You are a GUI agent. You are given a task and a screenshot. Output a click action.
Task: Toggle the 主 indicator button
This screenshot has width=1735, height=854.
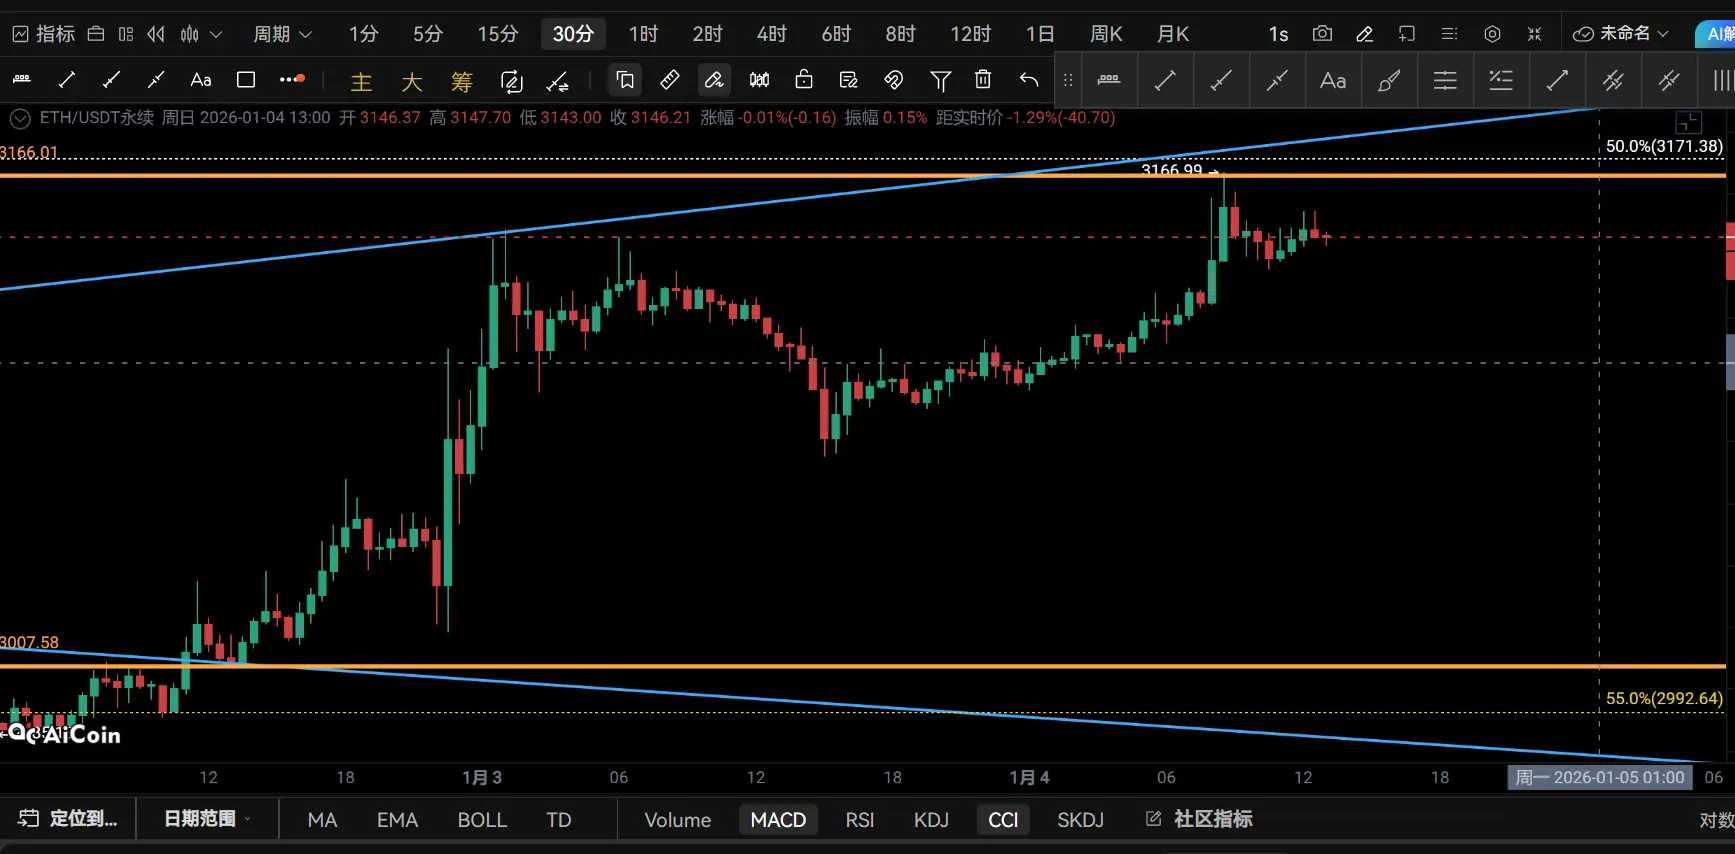[361, 82]
